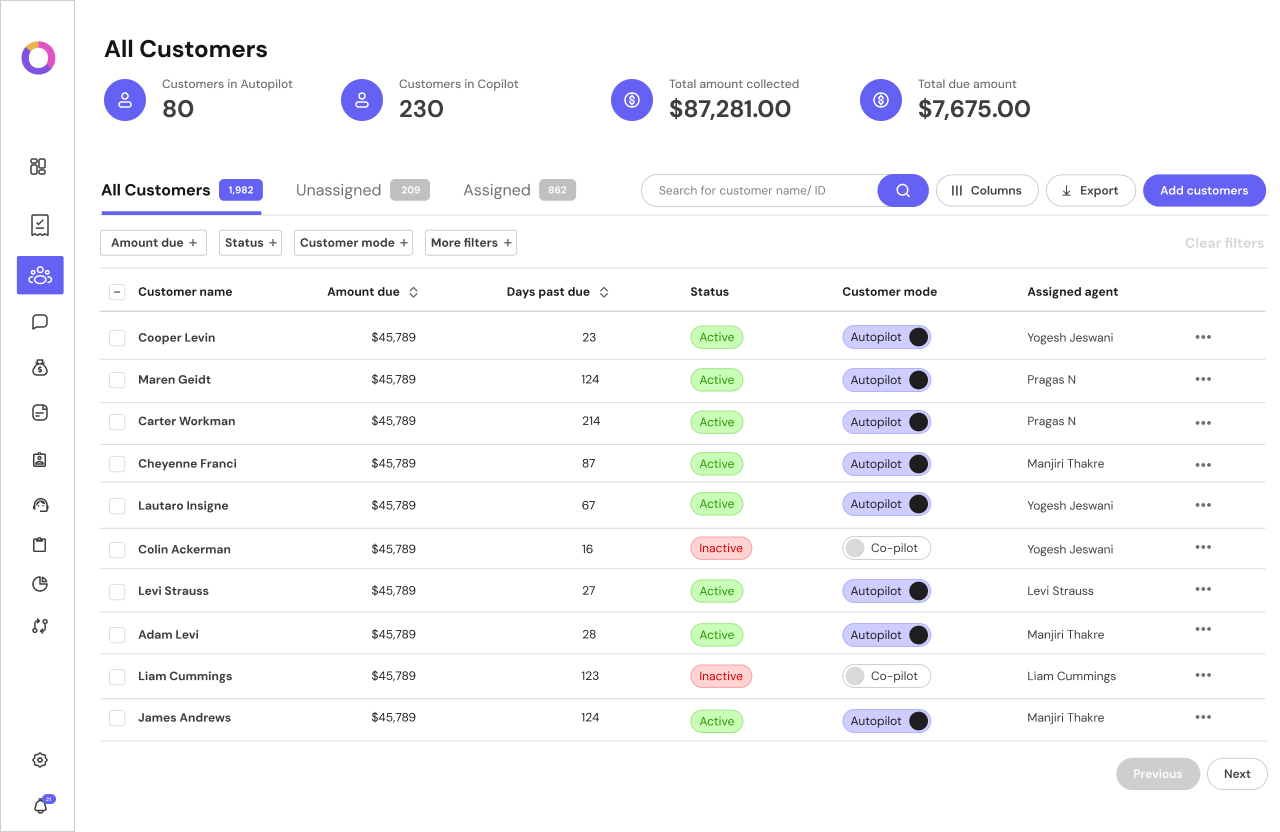Image resolution: width=1280 pixels, height=832 pixels.
Task: Click the workflow arrows icon in sidebar
Action: pyautogui.click(x=40, y=625)
